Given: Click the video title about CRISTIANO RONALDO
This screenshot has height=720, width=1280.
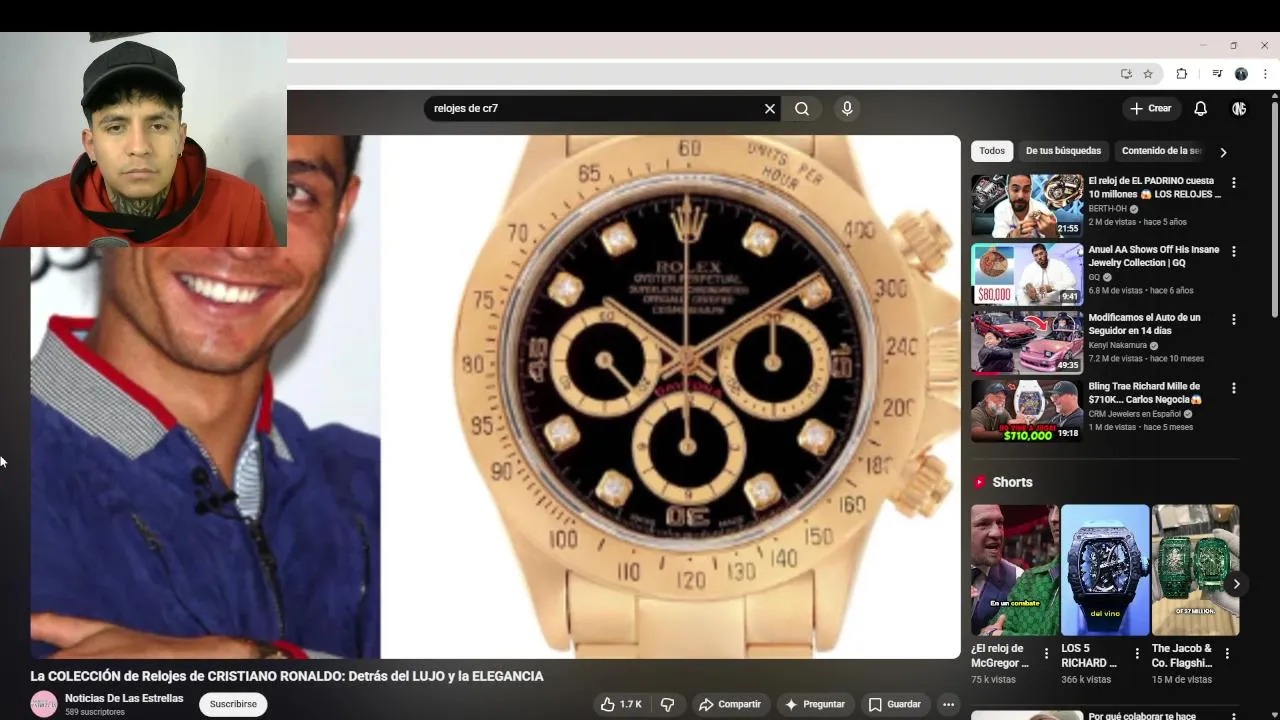Looking at the screenshot, I should 287,676.
